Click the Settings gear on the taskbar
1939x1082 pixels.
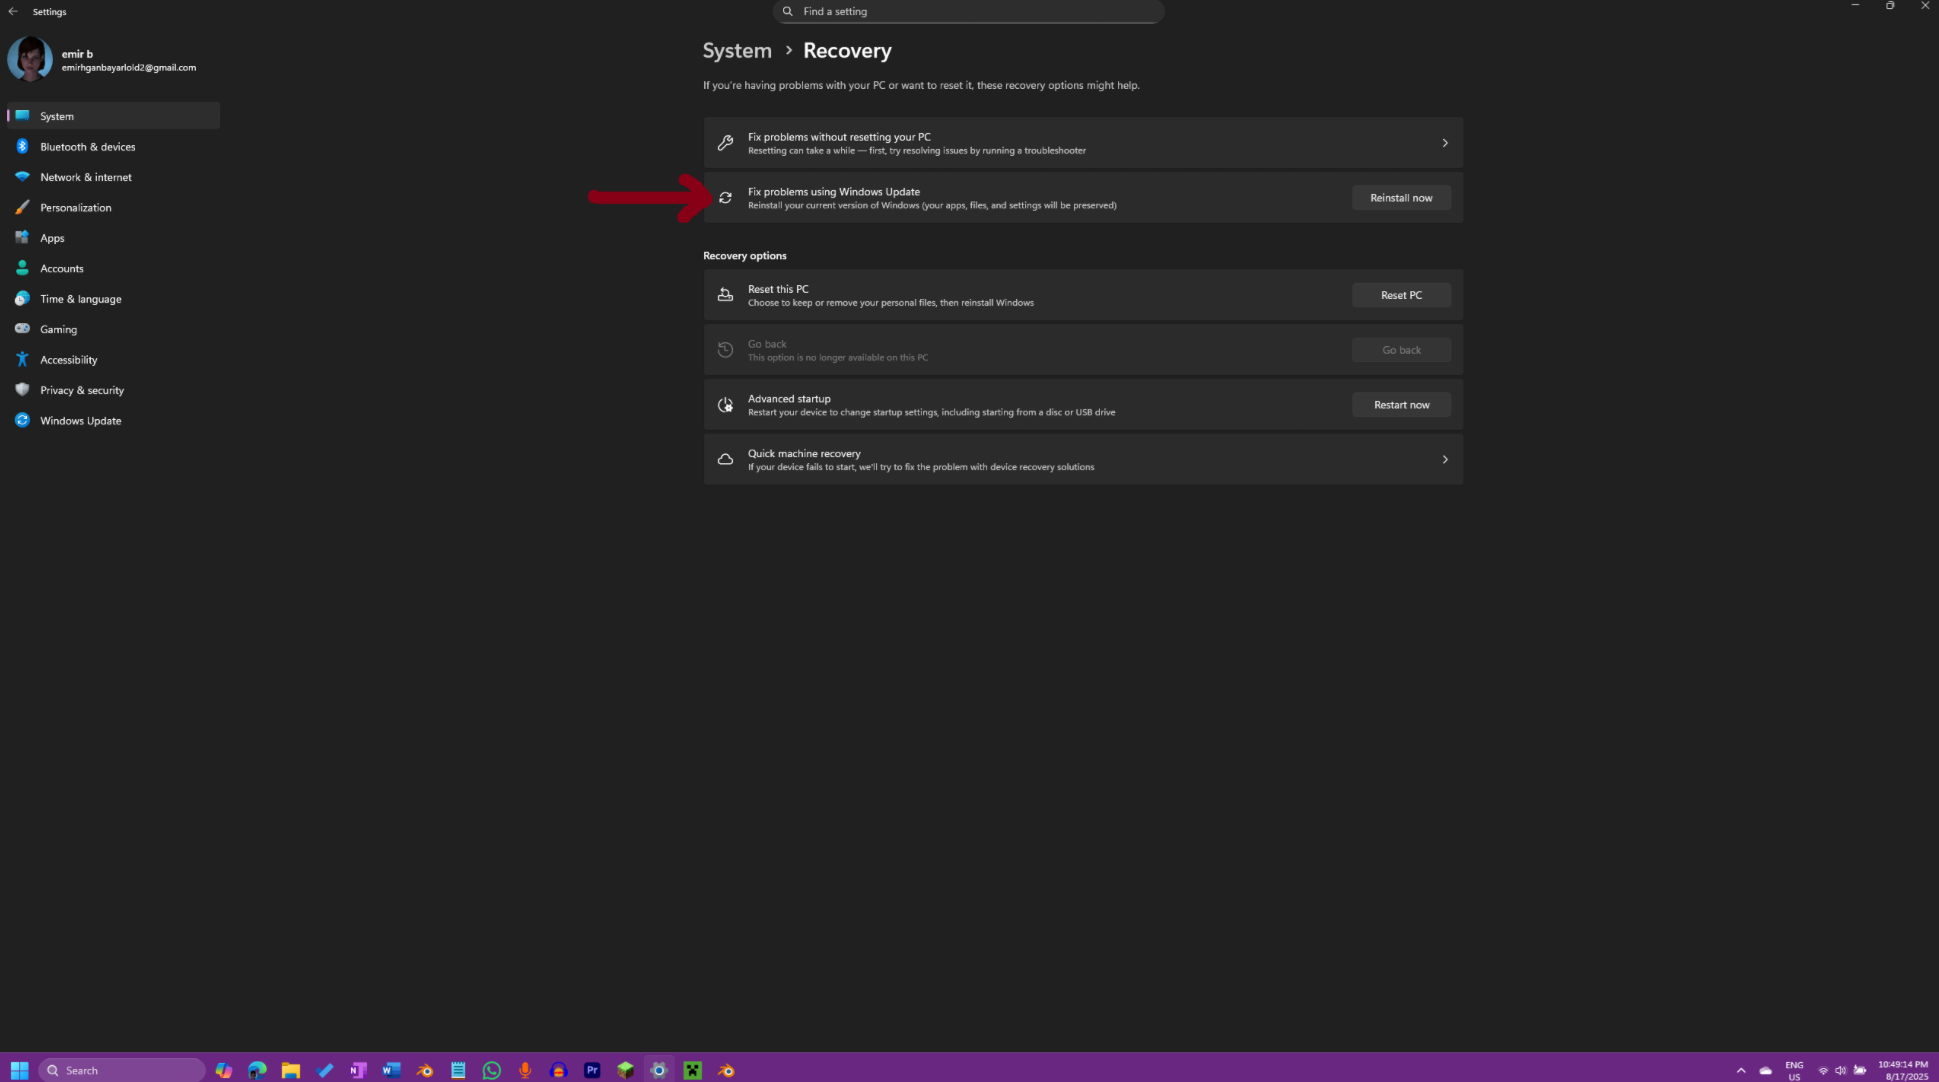click(x=659, y=1070)
